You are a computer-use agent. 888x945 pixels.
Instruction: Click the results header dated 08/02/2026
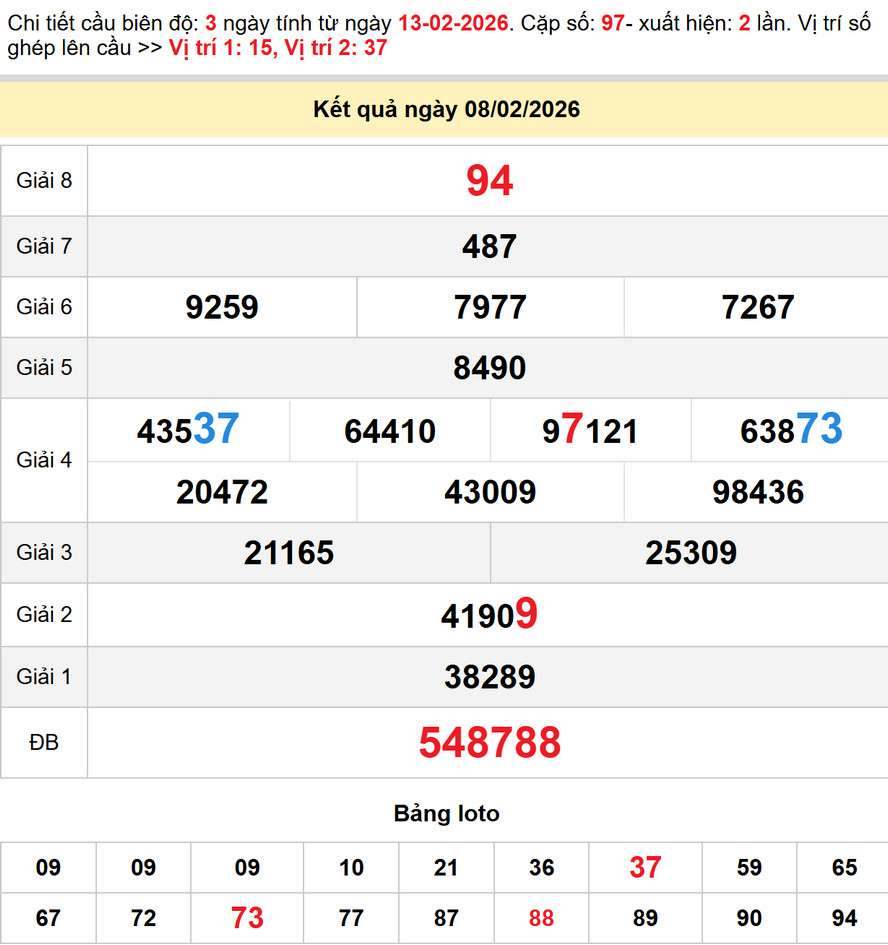[446, 110]
